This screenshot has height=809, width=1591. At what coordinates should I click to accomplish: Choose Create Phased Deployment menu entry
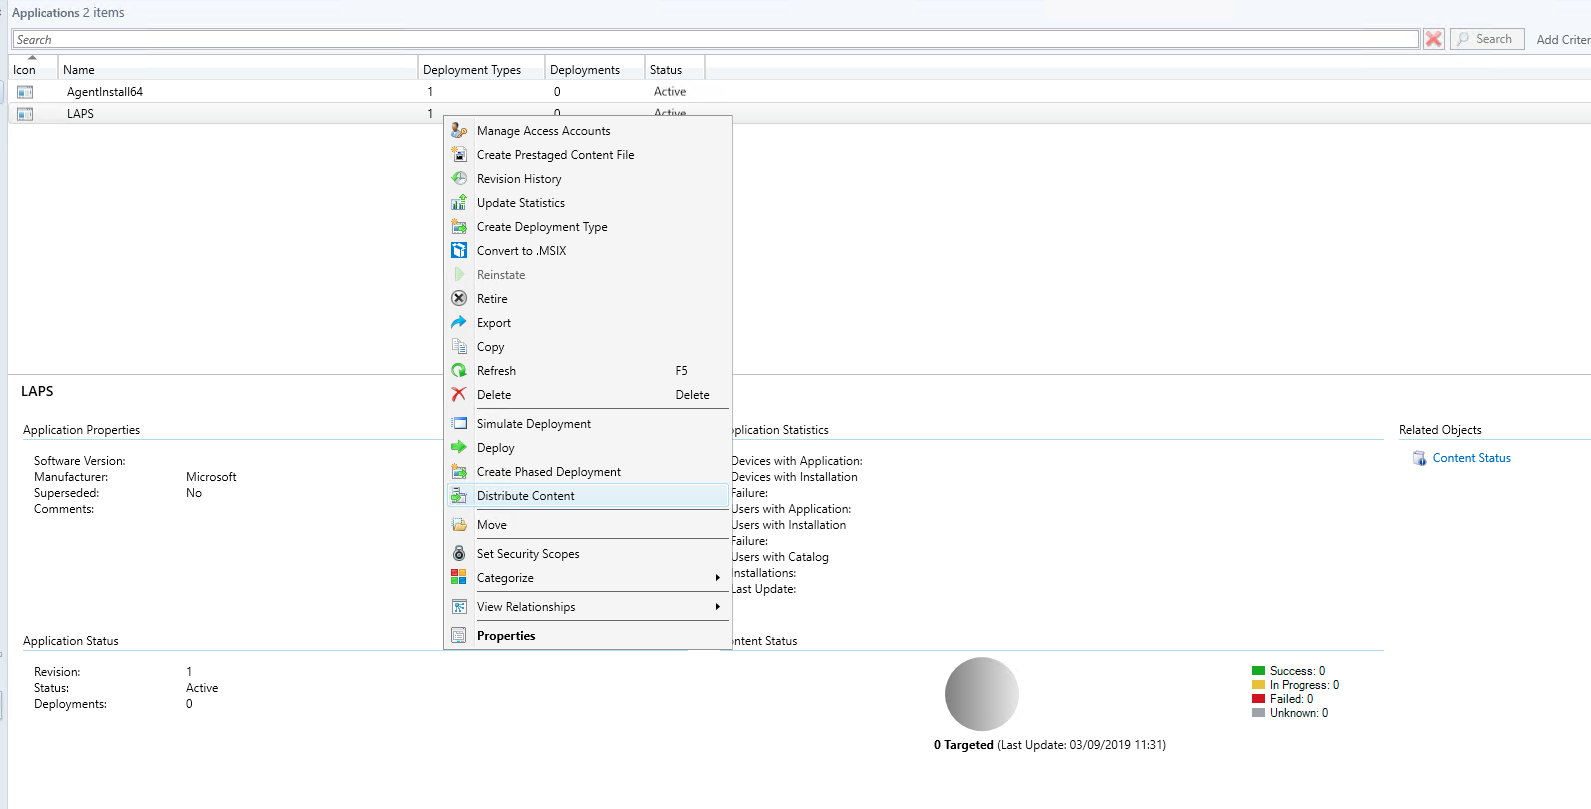(x=548, y=472)
